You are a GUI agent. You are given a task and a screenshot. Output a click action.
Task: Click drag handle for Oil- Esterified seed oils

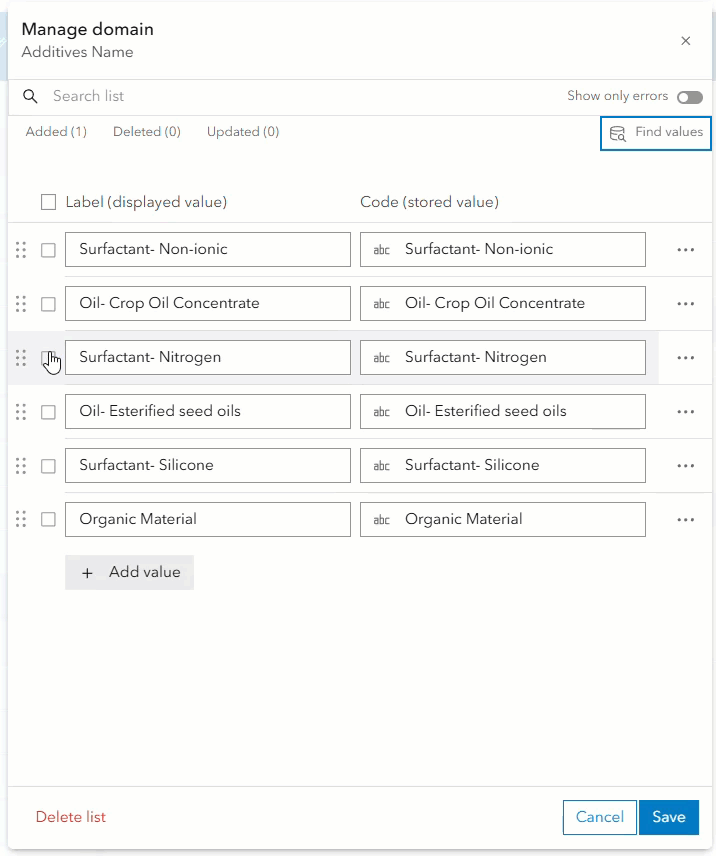tap(21, 412)
